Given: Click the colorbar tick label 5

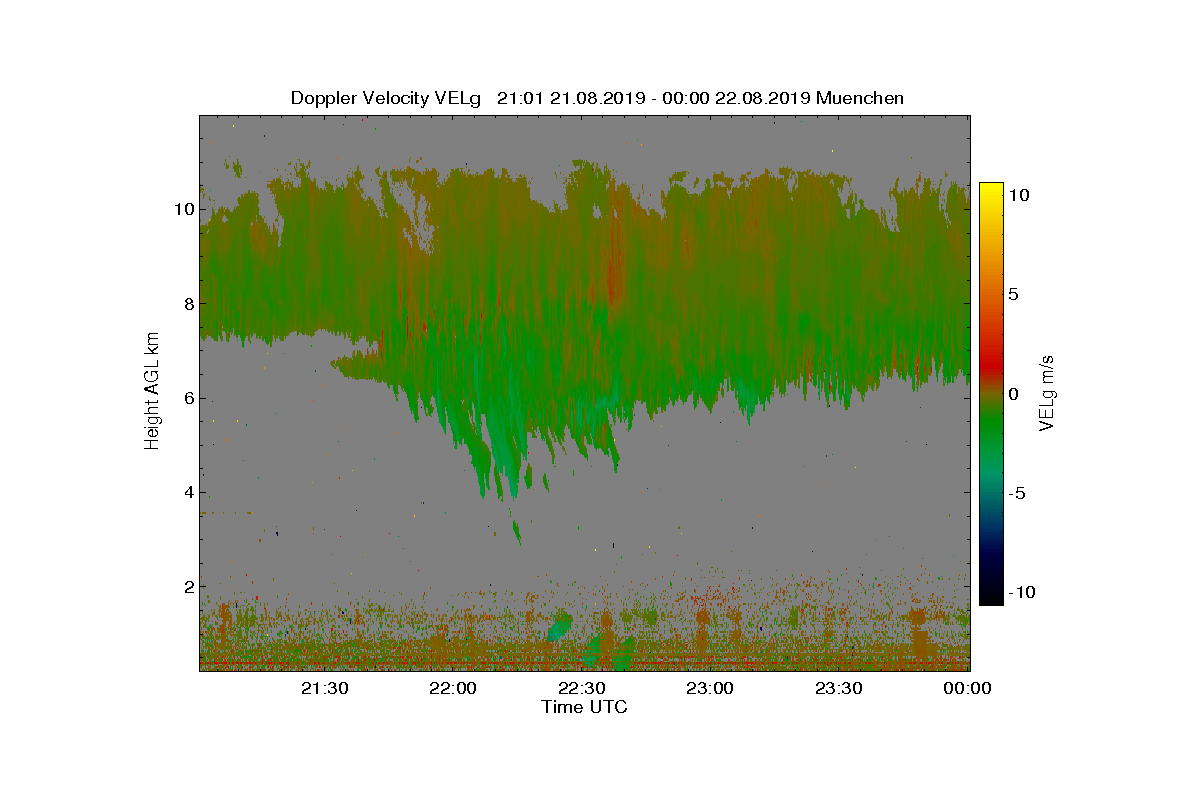Looking at the screenshot, I should [1012, 294].
